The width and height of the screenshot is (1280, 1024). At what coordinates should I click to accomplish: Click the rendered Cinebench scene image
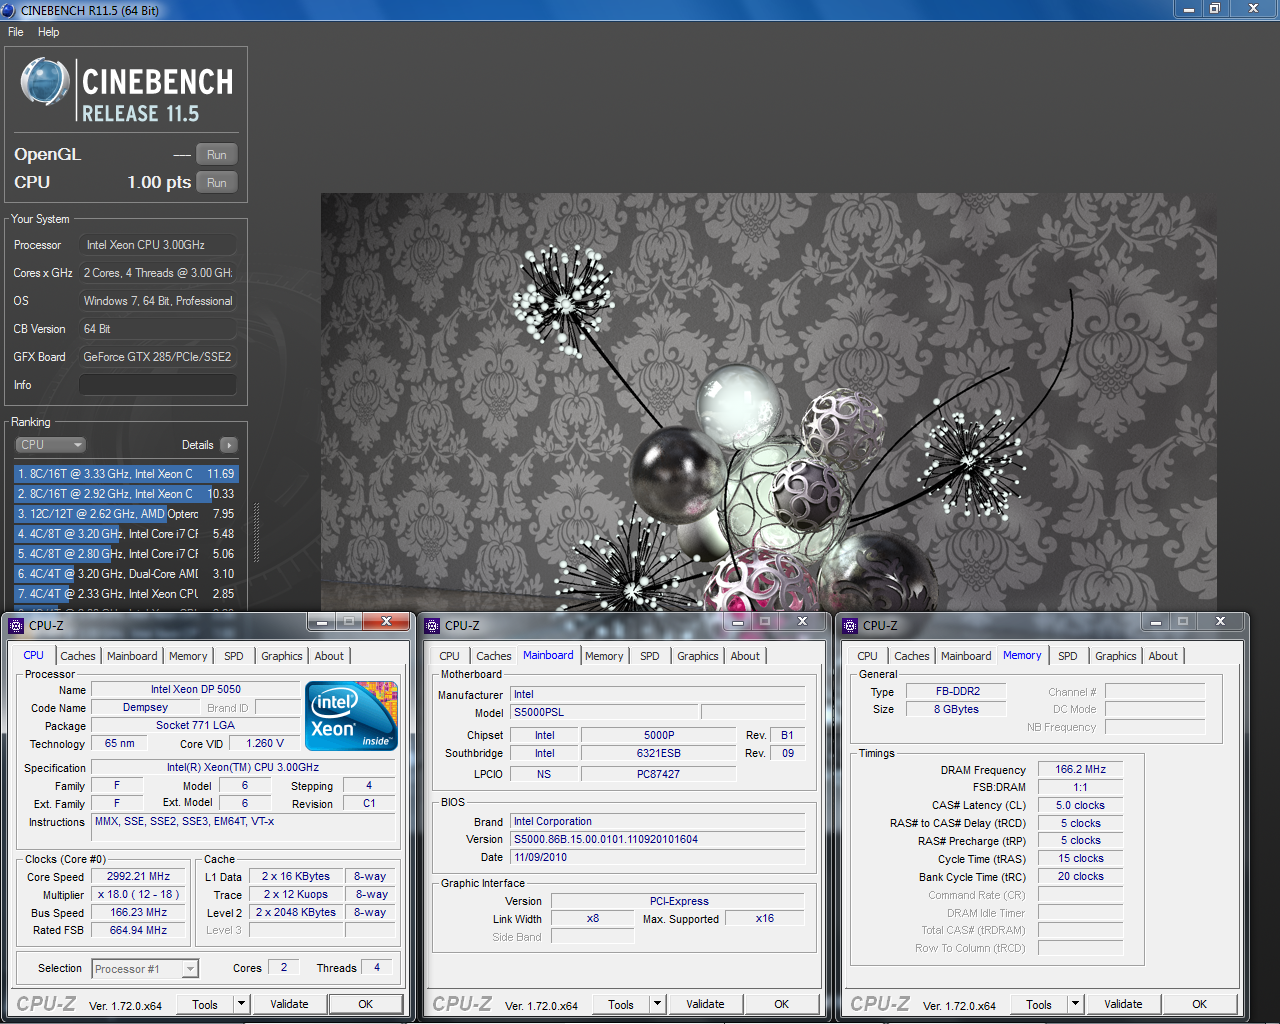click(768, 402)
